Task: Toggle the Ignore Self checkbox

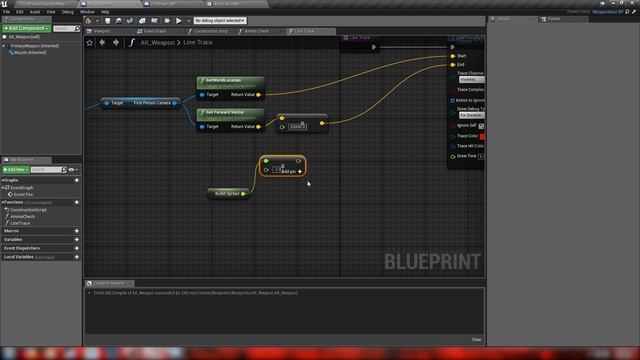Action: pos(481,126)
